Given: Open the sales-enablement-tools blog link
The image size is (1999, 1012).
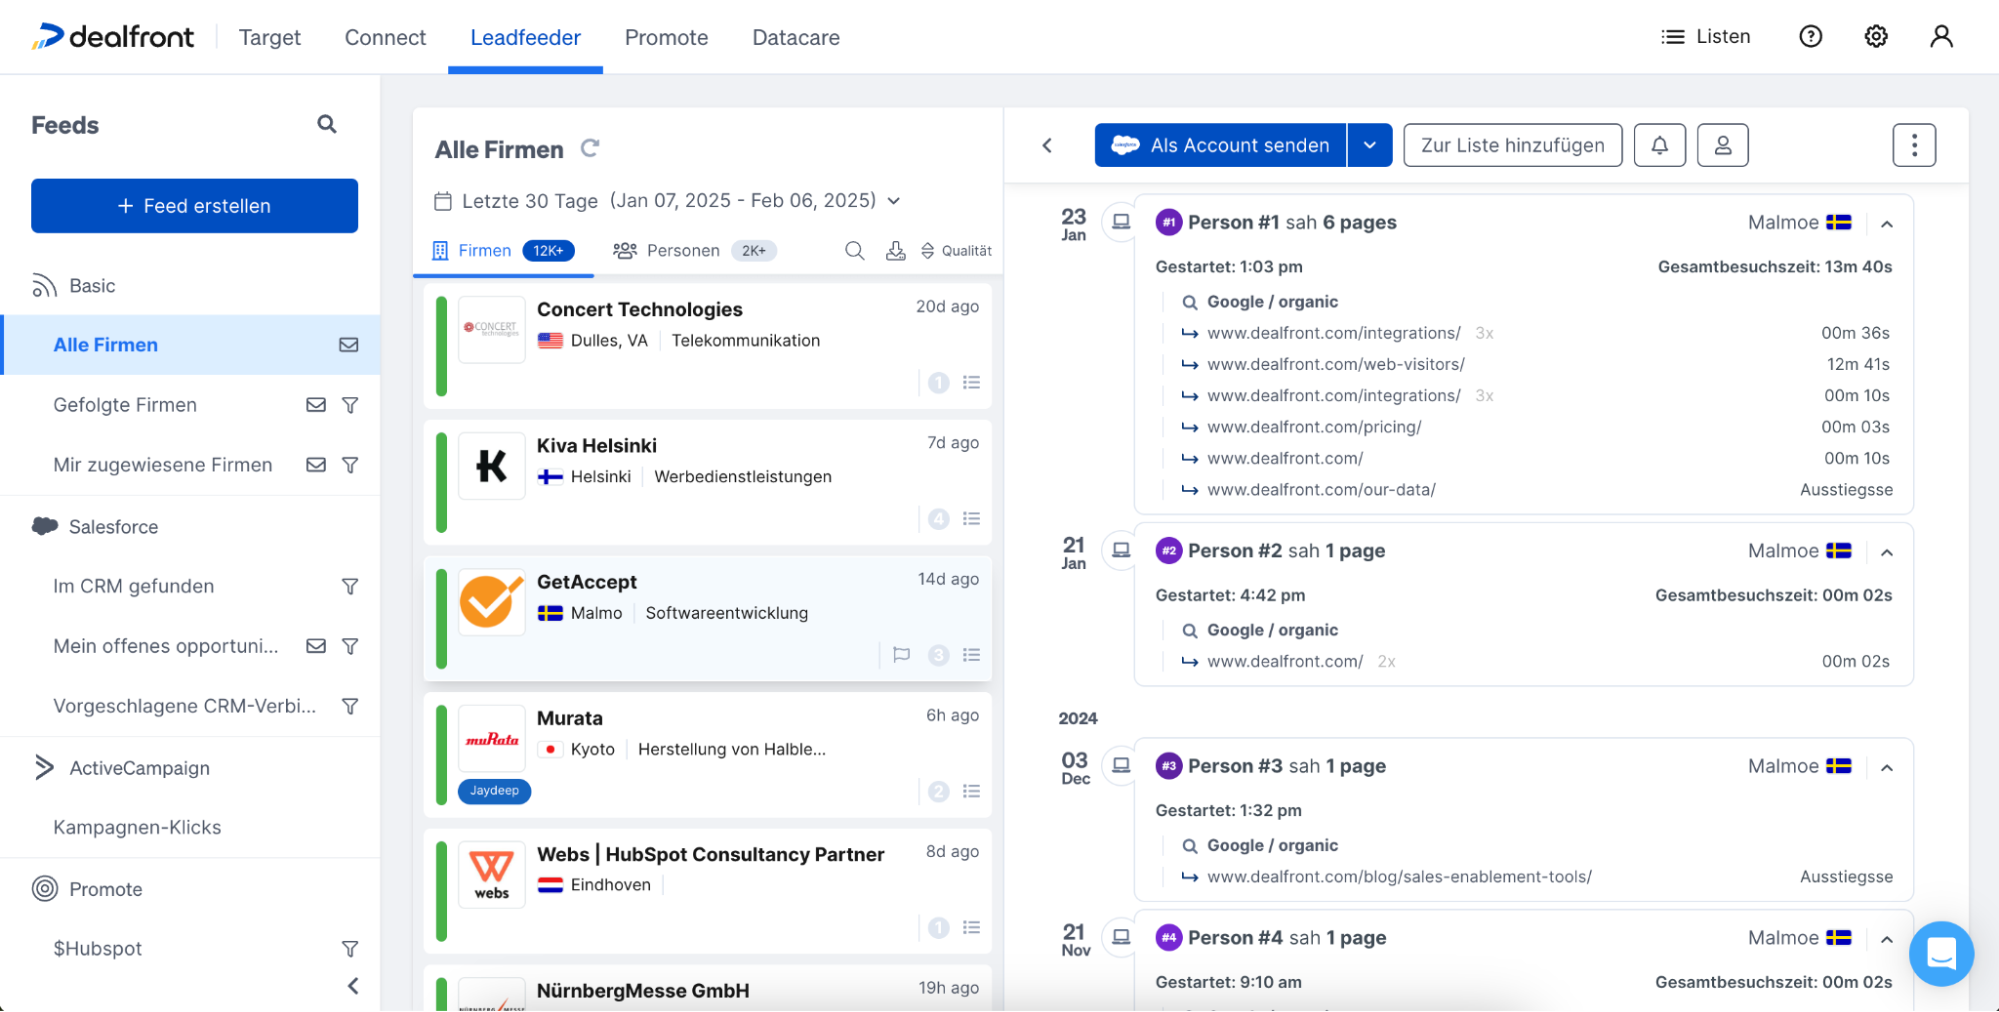Looking at the screenshot, I should tap(1399, 877).
